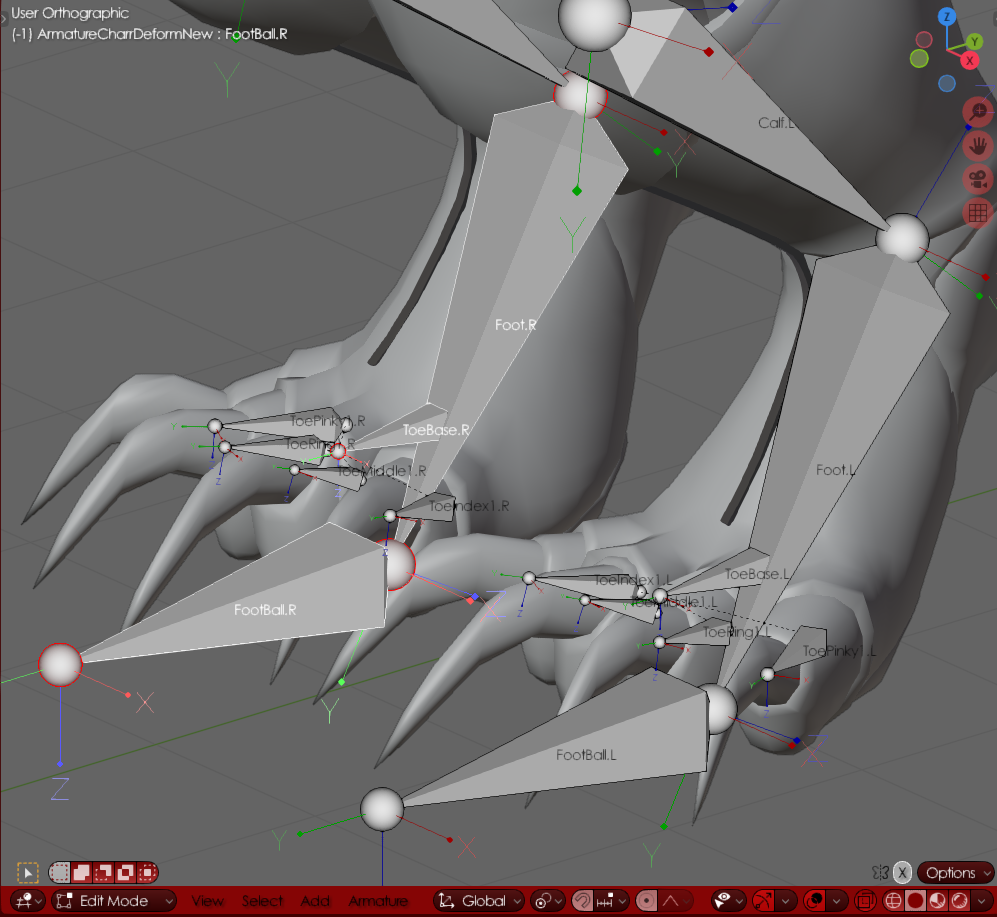Switch to rendered viewport shading
997x917 pixels.
[x=959, y=900]
